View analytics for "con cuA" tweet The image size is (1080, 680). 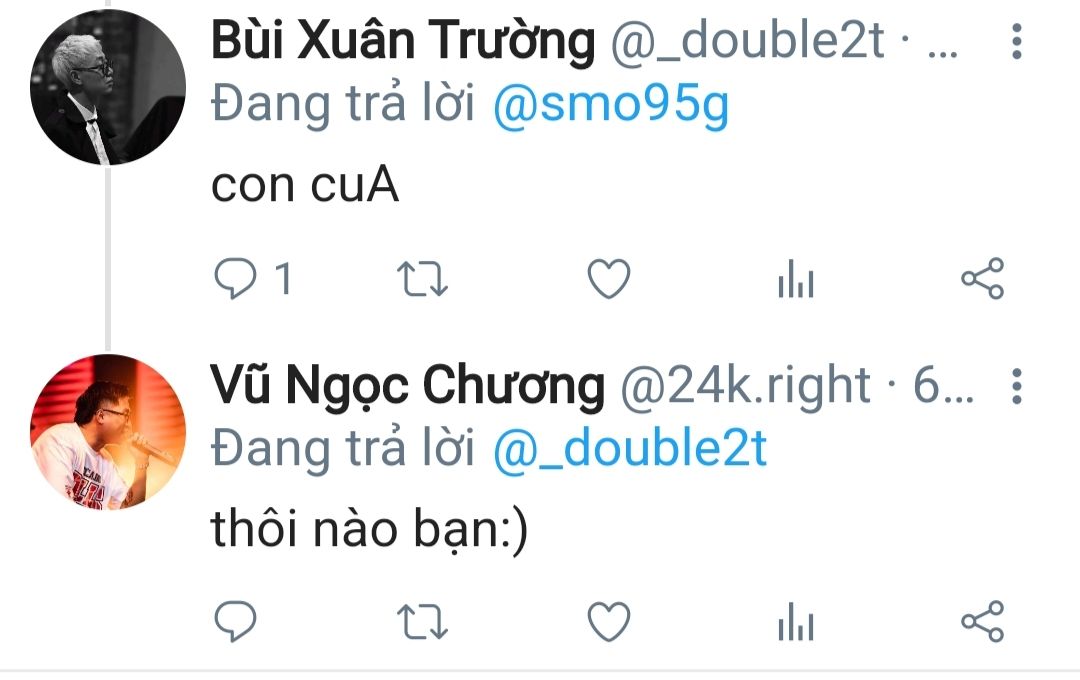coord(796,279)
